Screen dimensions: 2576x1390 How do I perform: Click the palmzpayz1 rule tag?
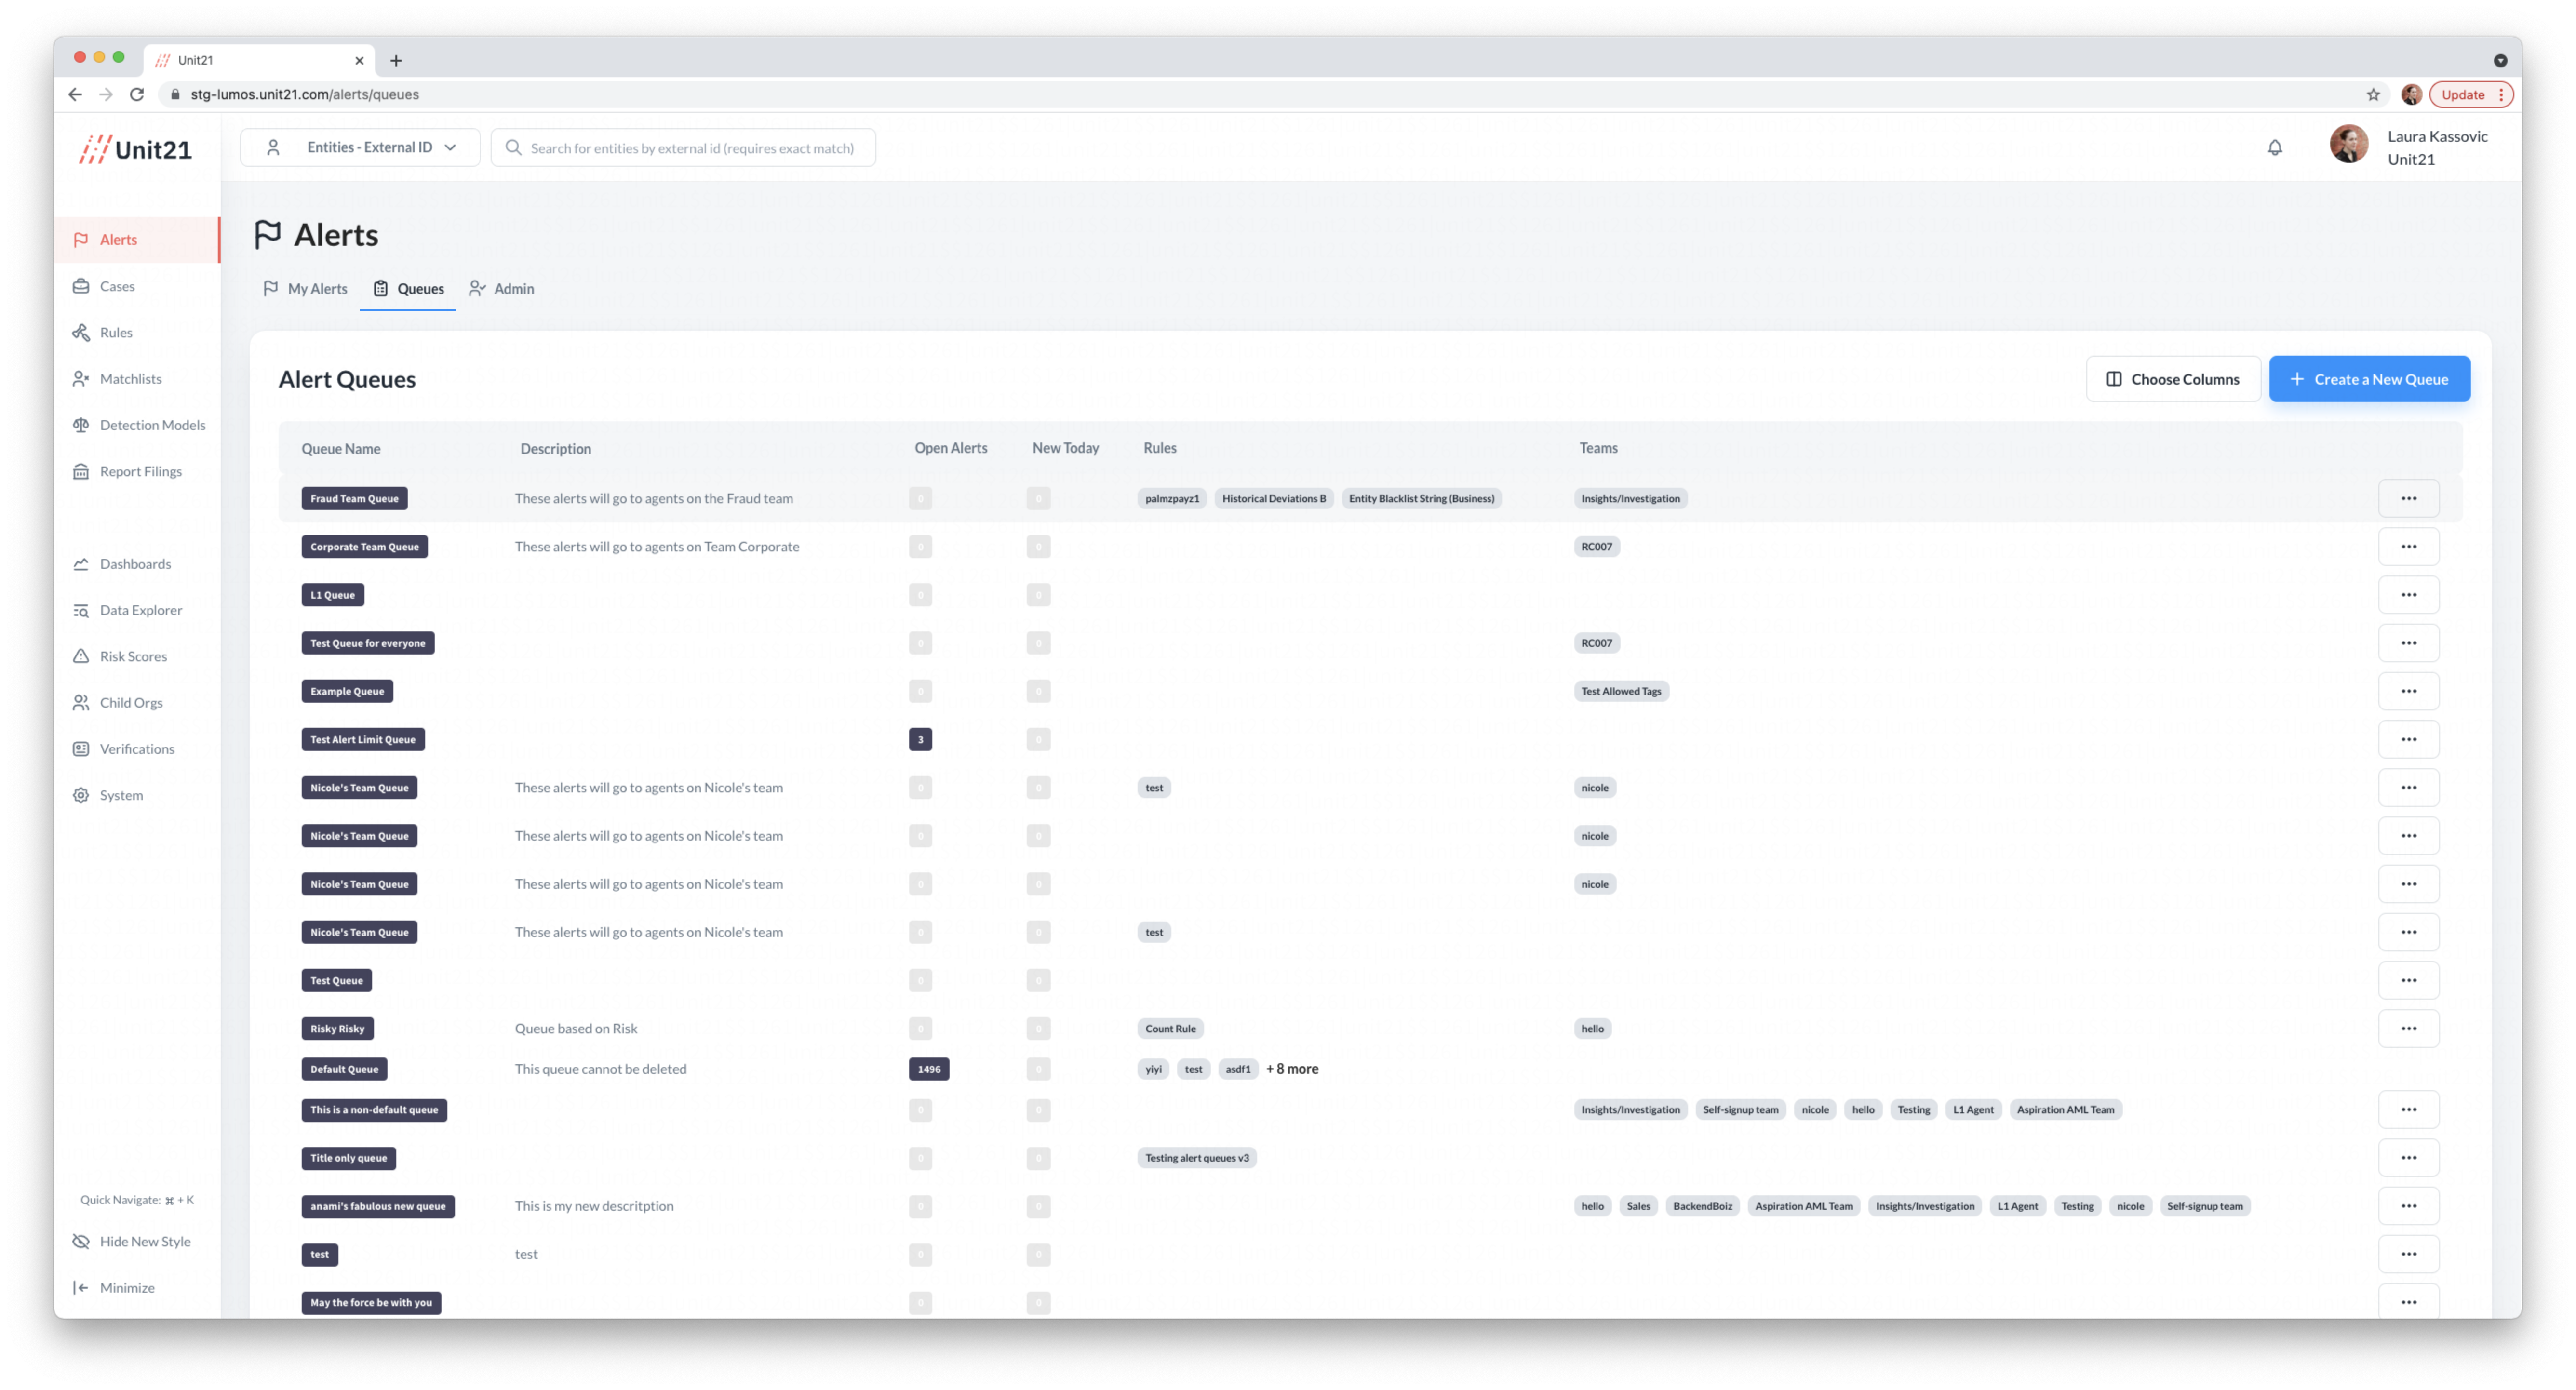coord(1172,498)
